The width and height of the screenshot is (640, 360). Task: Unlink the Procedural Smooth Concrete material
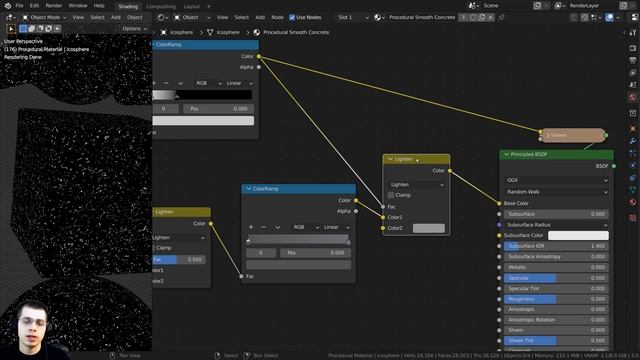(491, 18)
